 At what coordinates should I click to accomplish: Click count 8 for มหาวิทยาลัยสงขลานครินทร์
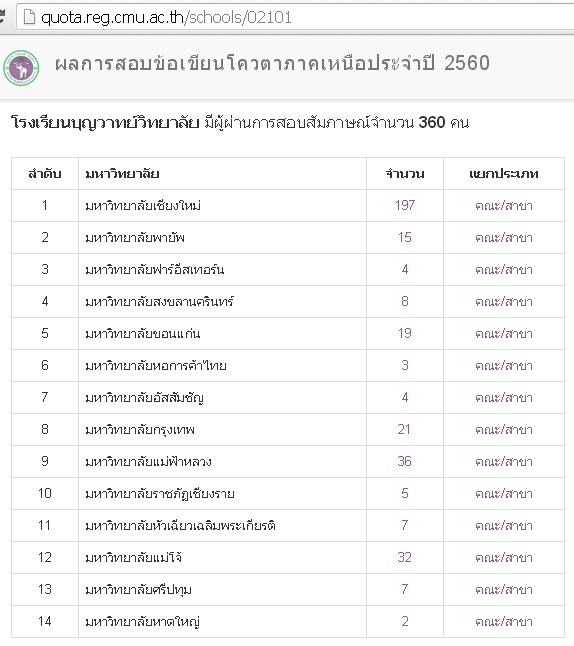405,301
